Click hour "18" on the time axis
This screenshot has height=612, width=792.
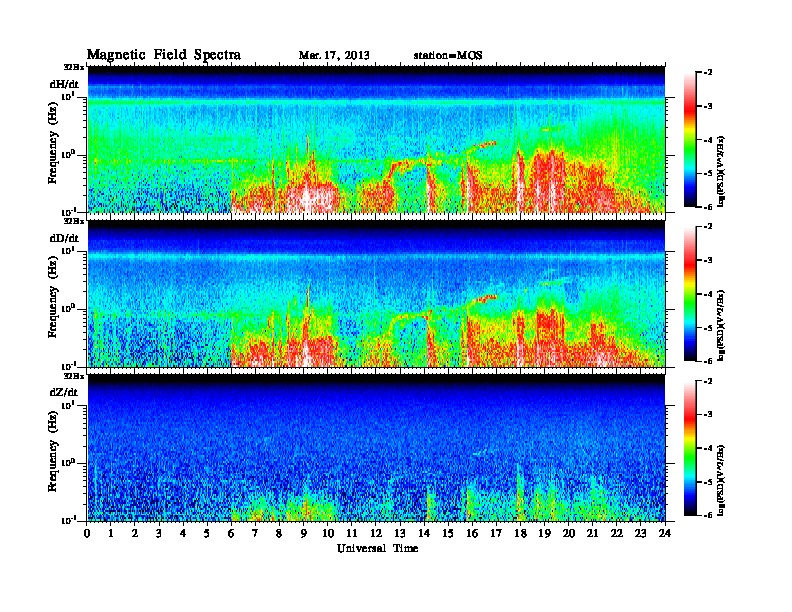520,534
